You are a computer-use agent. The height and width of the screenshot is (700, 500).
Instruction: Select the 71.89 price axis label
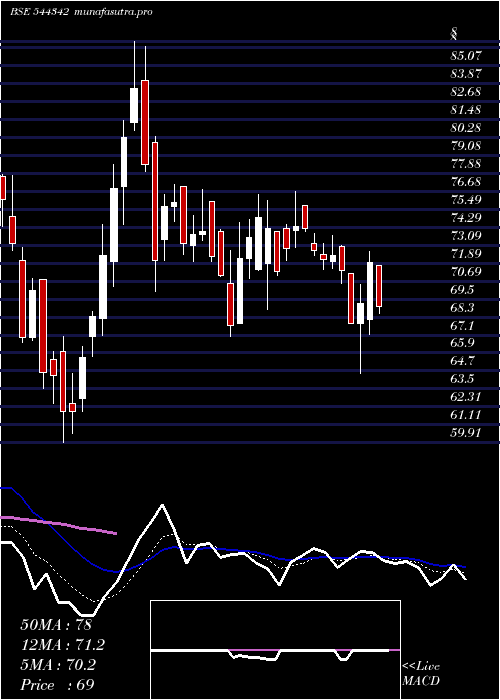[466, 254]
